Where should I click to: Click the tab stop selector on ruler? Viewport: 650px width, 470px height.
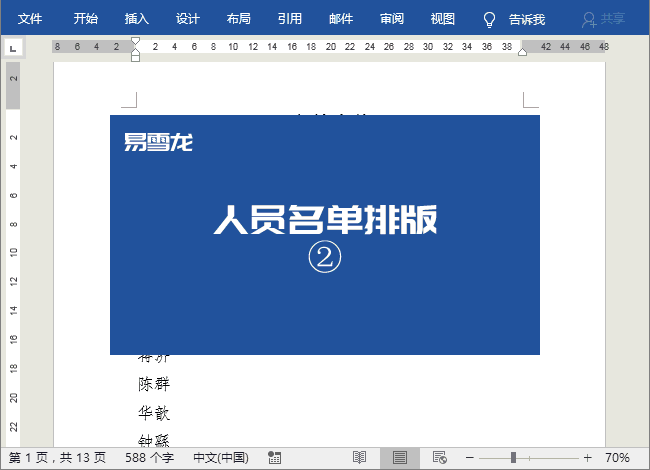[x=13, y=48]
